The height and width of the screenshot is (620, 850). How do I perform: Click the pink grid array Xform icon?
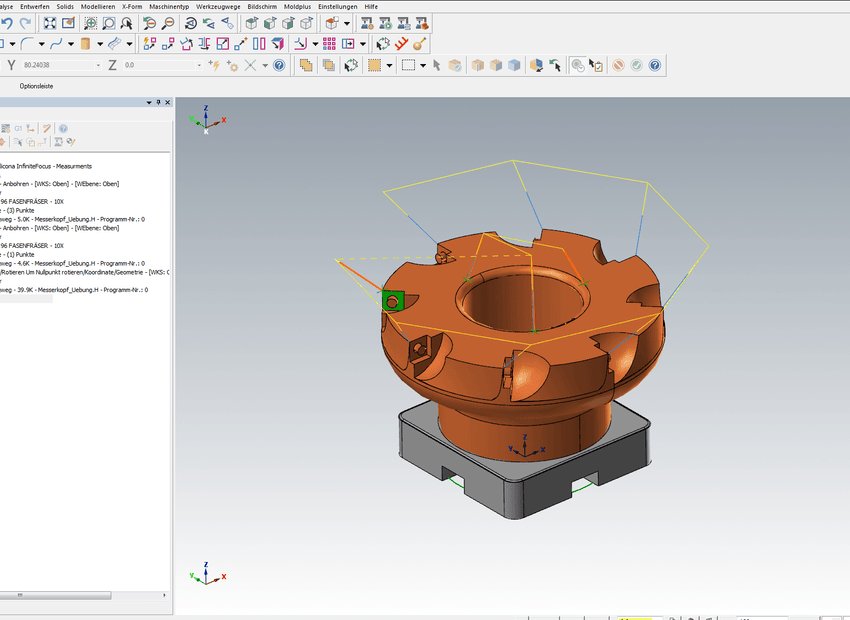pyautogui.click(x=329, y=44)
